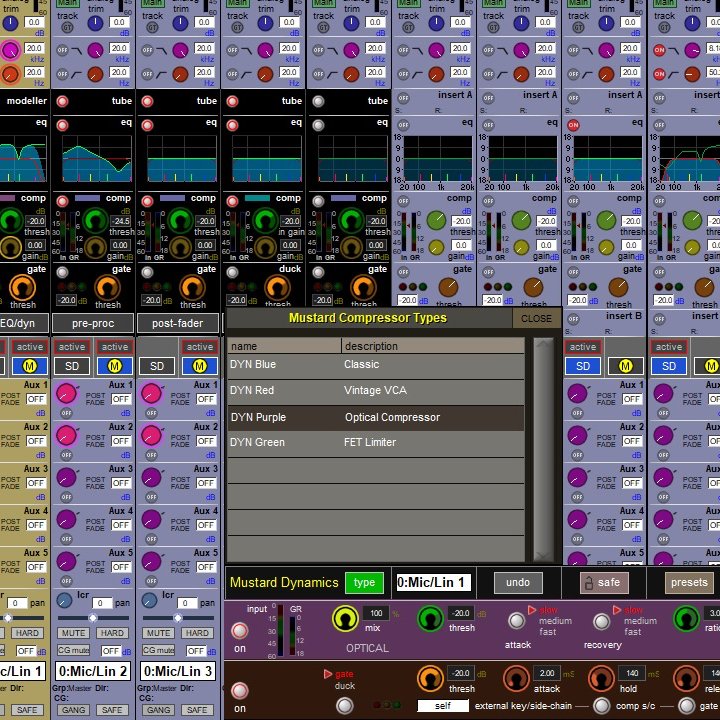Toggle the gate button on Mic/Lin 3 channel
Image resolution: width=720 pixels, height=720 pixels.
[147, 272]
